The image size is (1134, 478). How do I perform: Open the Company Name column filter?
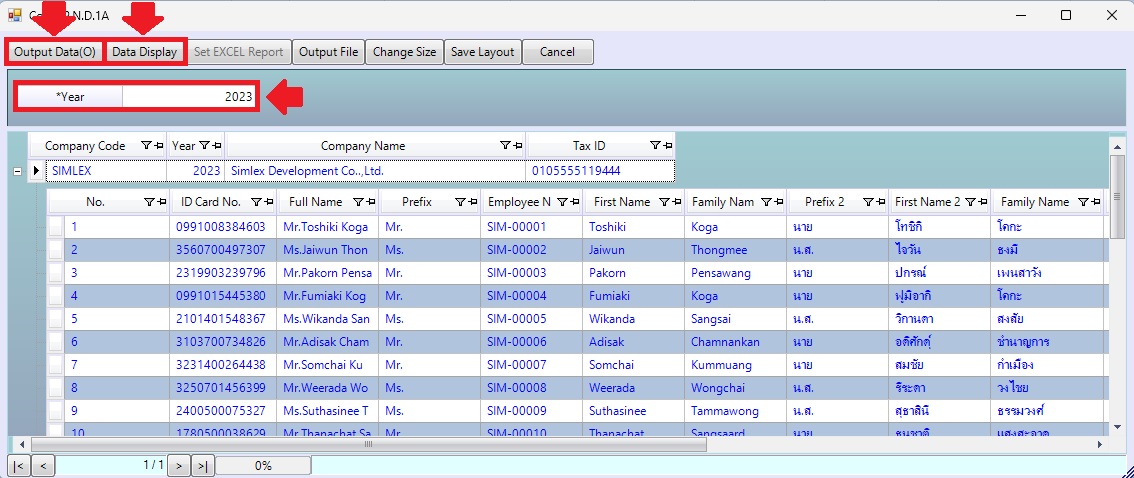(505, 146)
